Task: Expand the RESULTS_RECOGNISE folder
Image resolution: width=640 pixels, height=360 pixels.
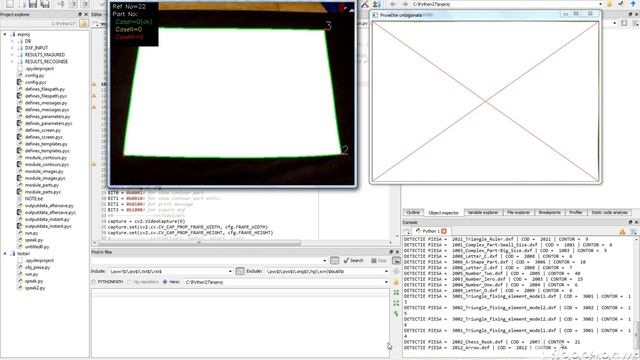Action: click(12, 62)
